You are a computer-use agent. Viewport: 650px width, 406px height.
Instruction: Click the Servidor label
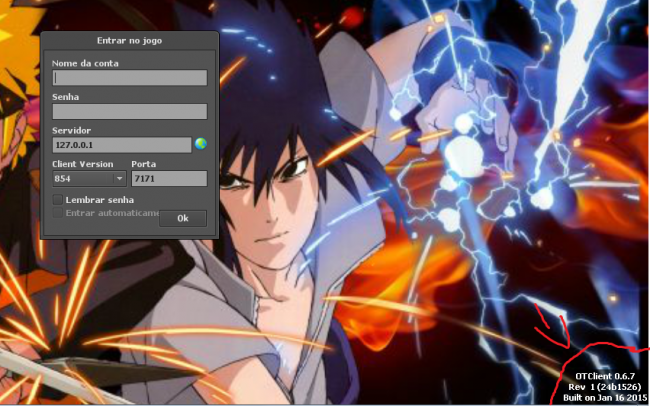tap(72, 131)
